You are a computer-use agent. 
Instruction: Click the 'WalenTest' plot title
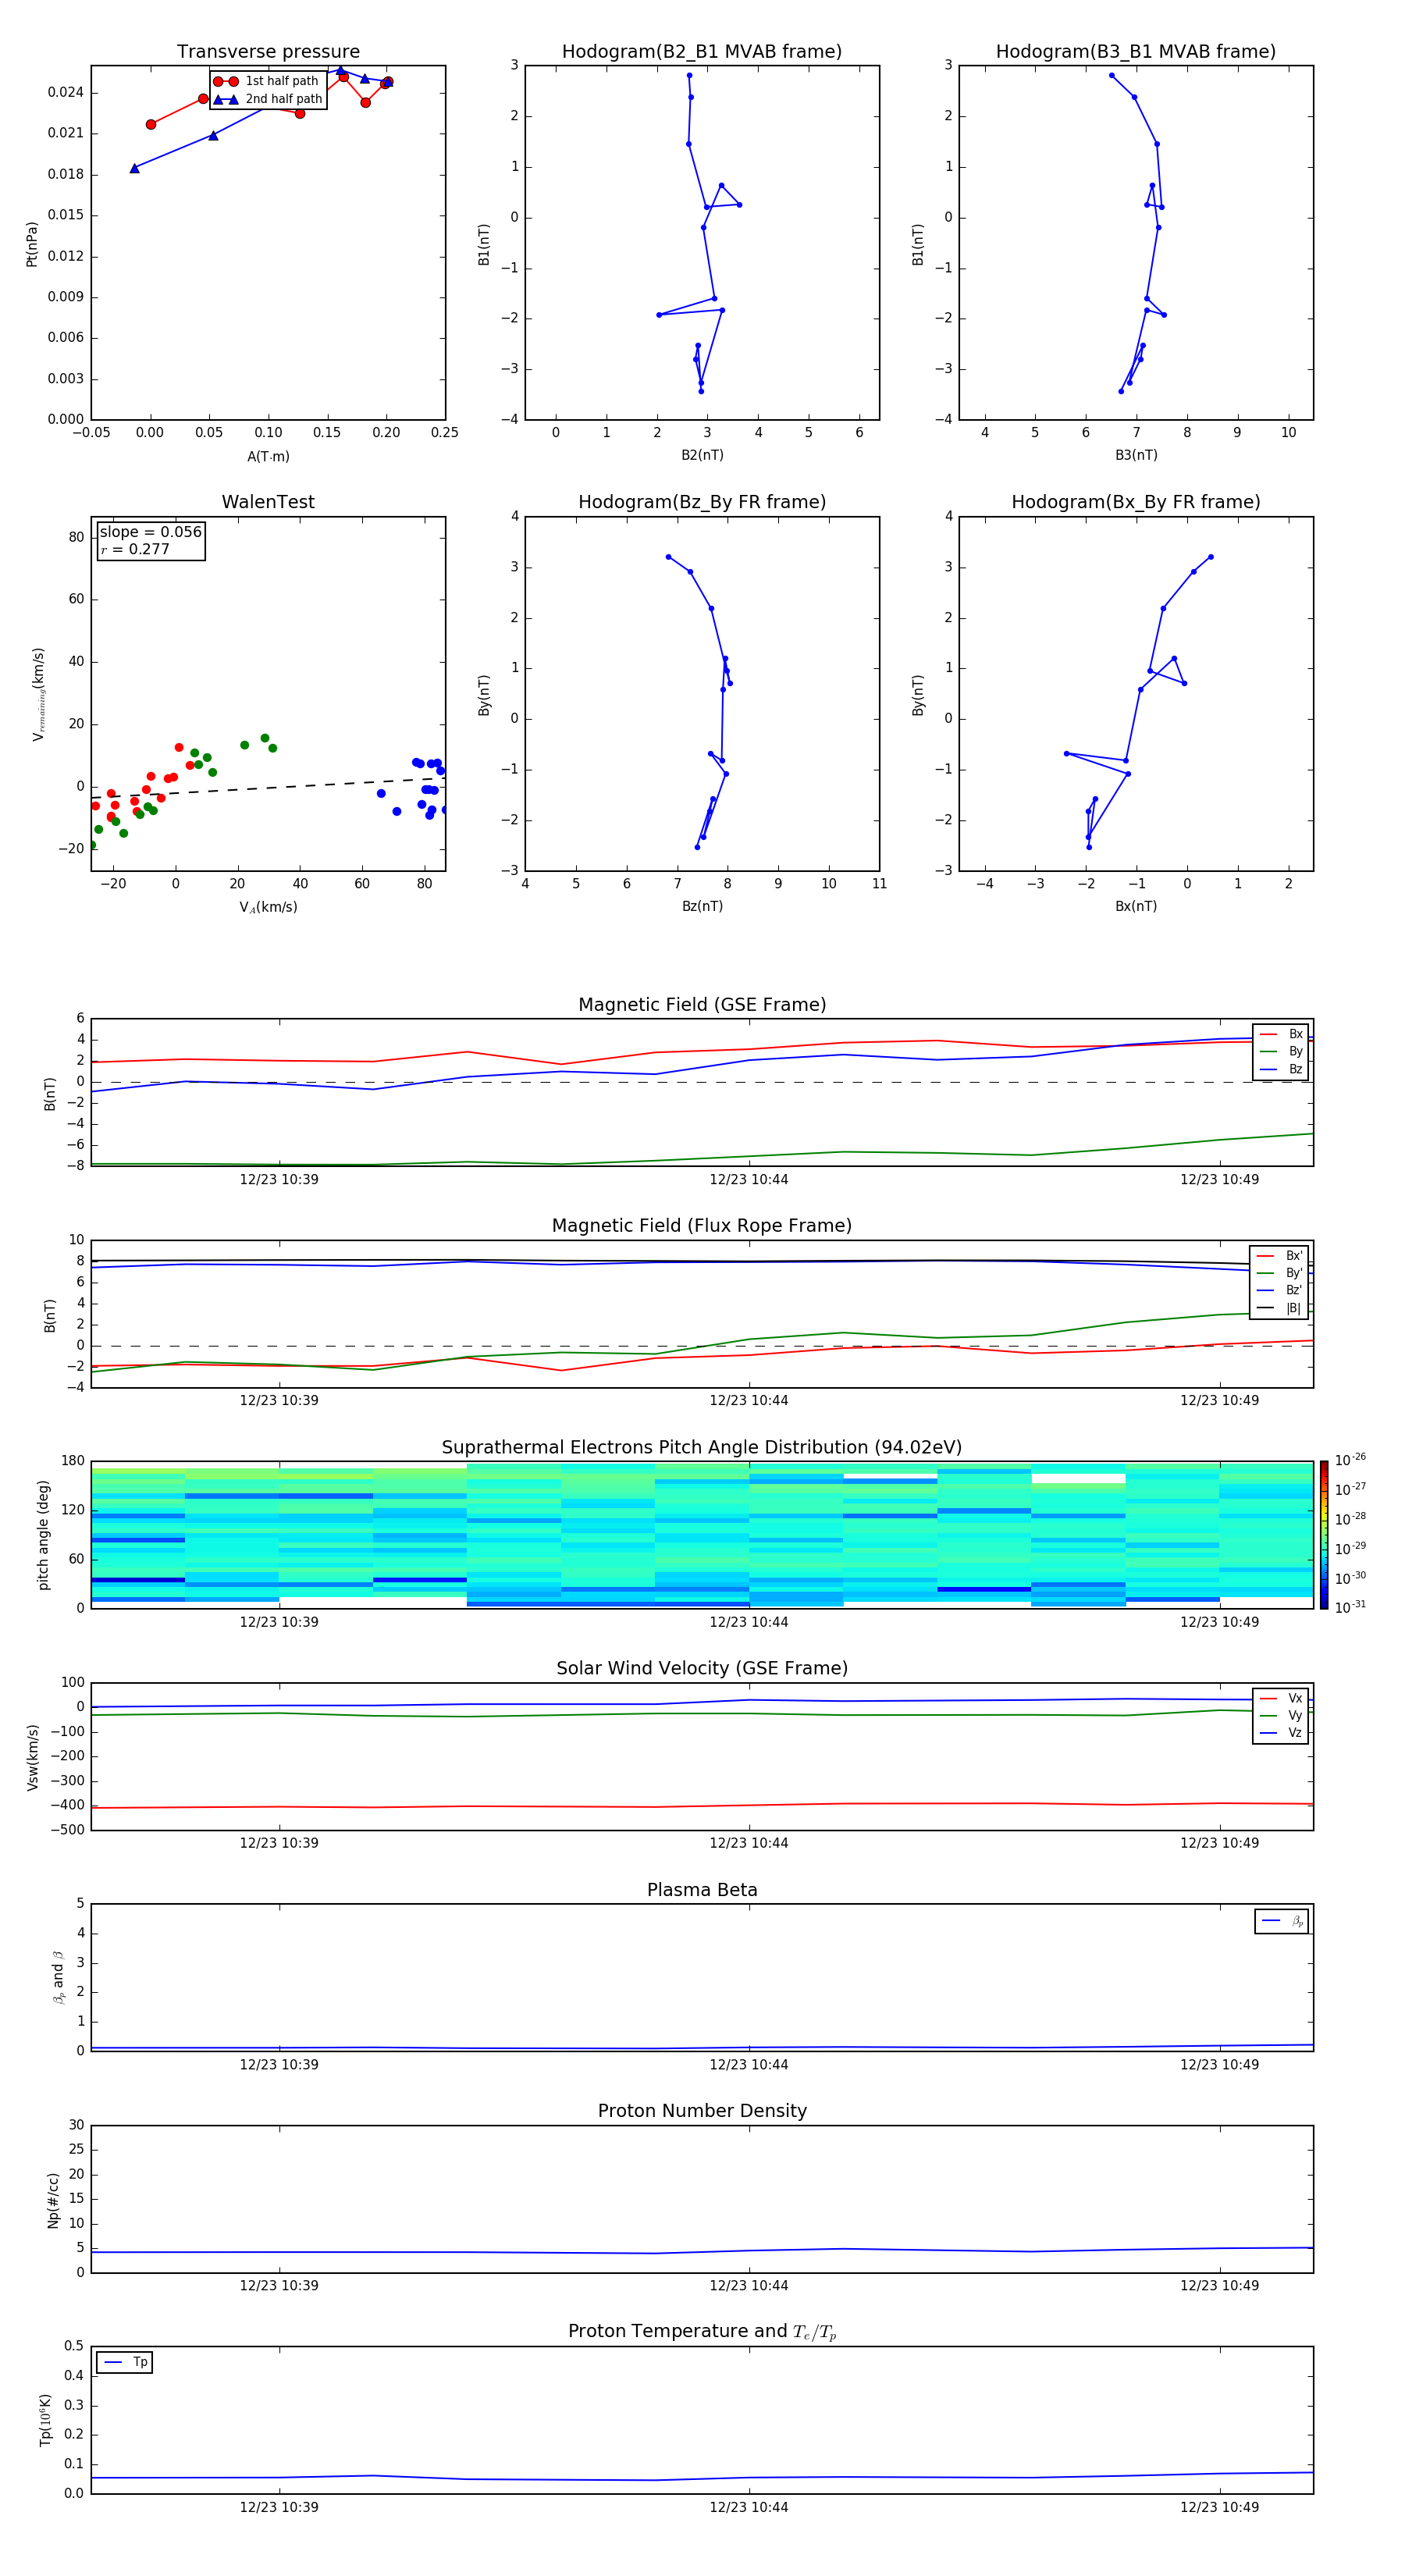pos(268,502)
